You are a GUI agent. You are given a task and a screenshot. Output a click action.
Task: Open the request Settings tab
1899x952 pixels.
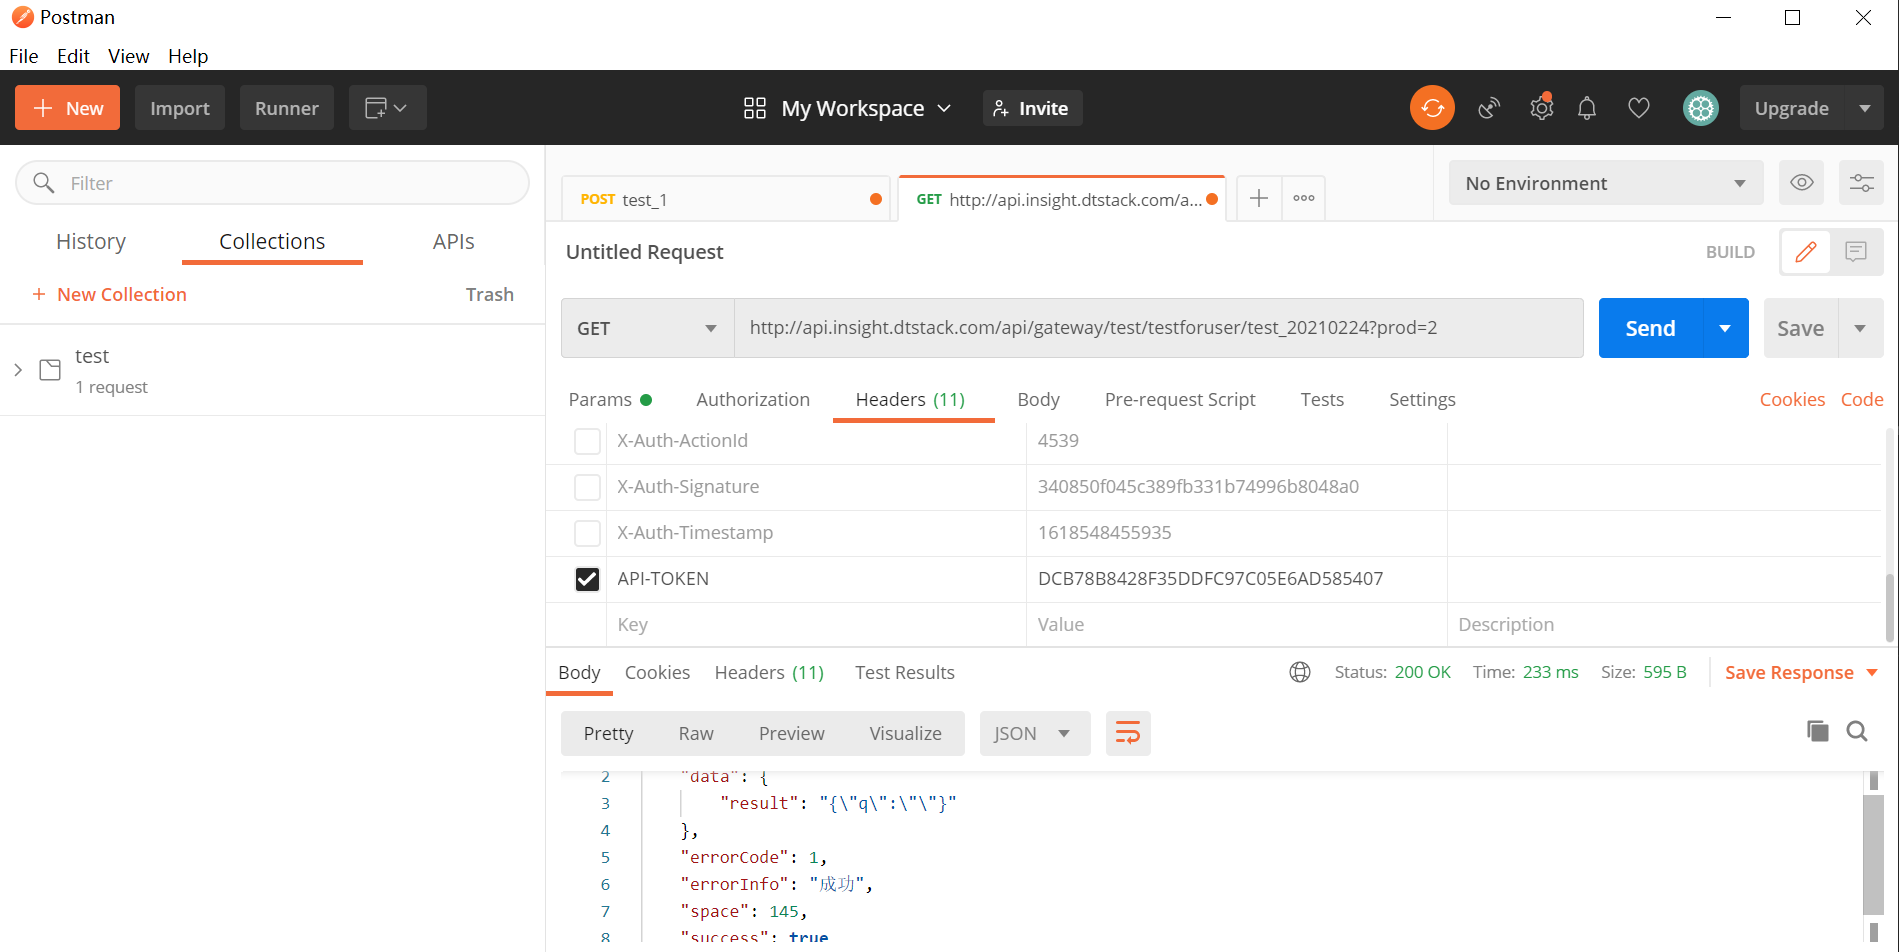coord(1422,399)
